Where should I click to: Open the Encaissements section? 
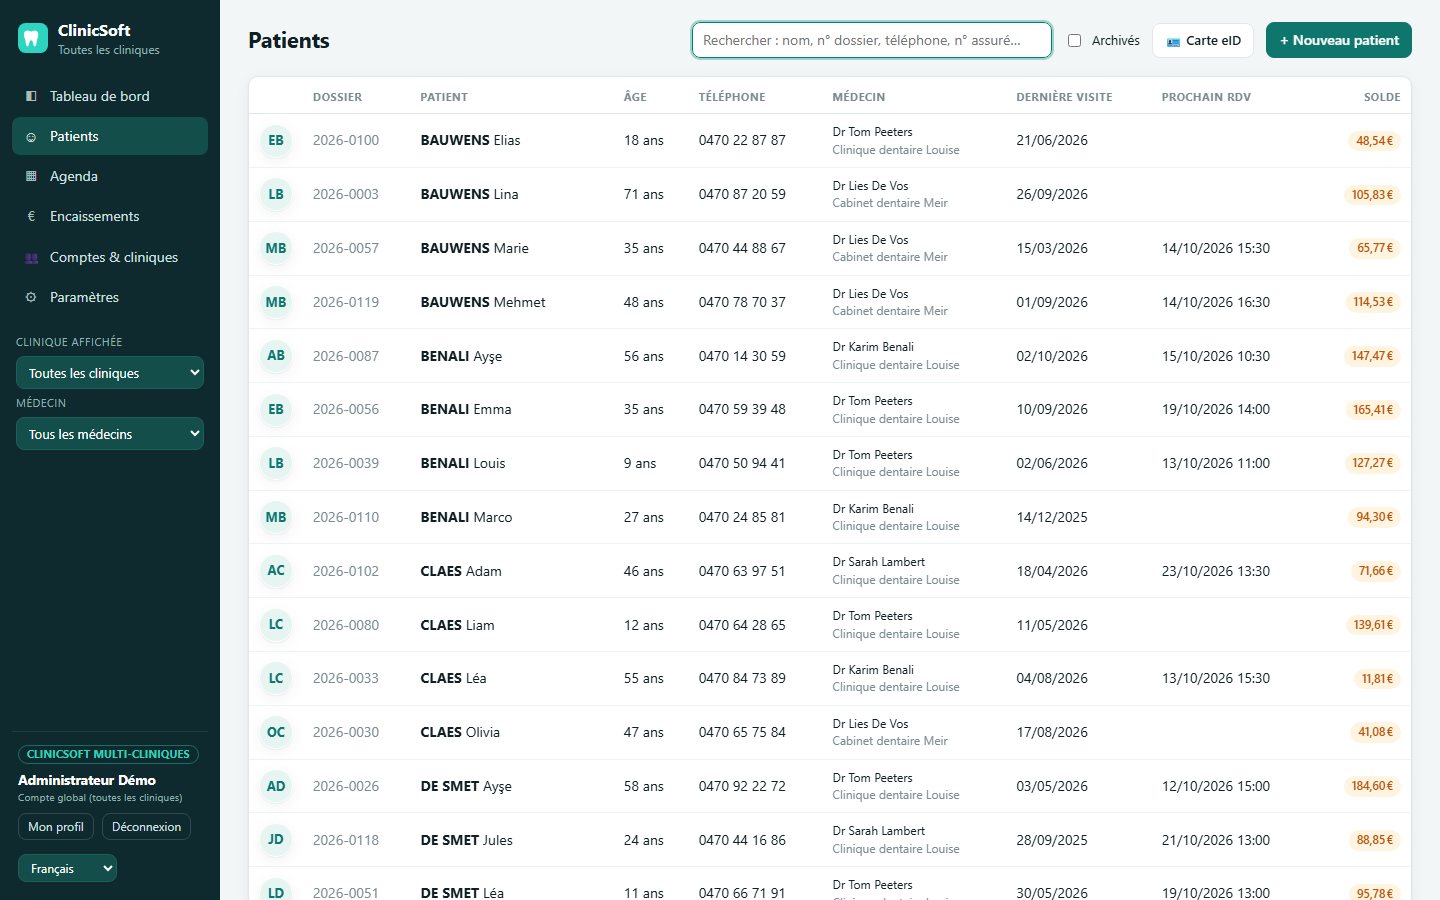click(x=110, y=216)
